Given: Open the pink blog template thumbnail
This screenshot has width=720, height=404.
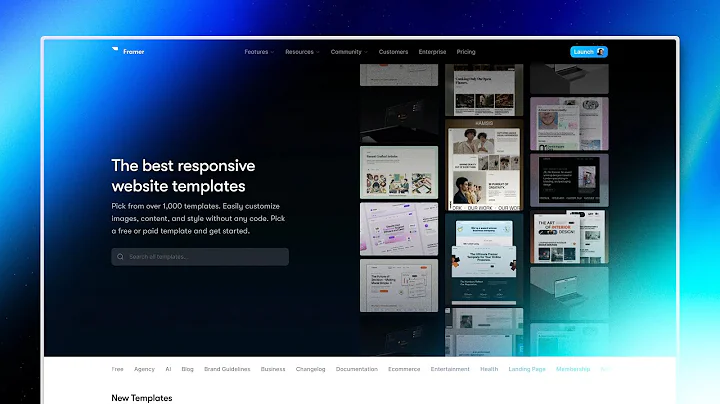Looking at the screenshot, I should 569,123.
